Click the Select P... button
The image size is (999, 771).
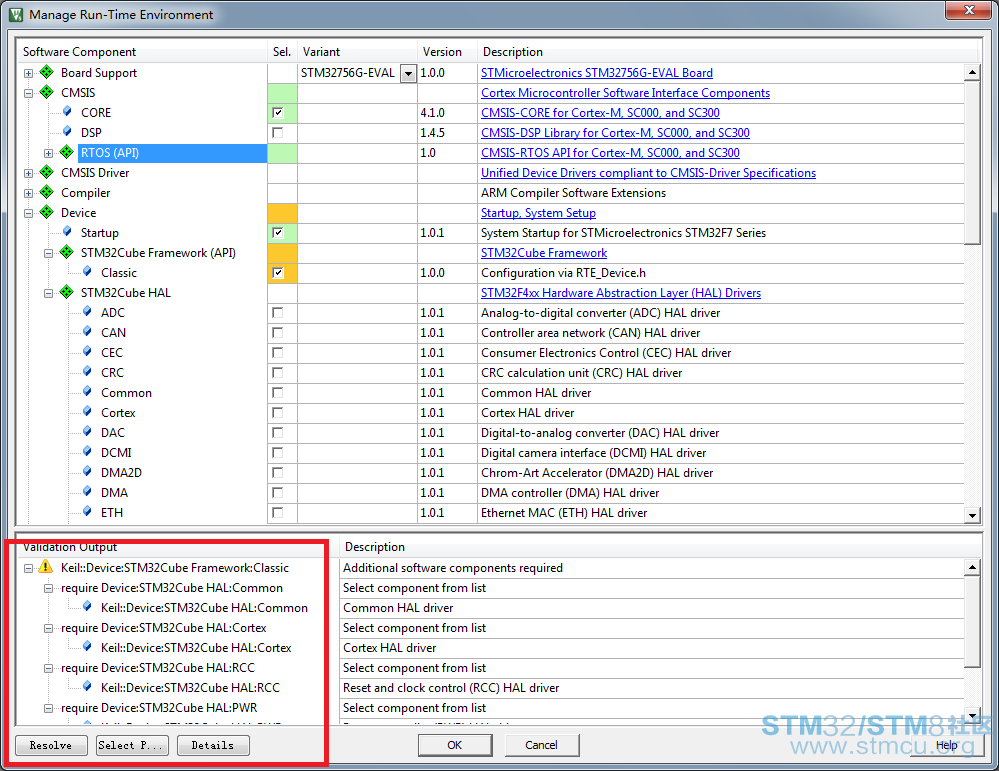[x=132, y=745]
